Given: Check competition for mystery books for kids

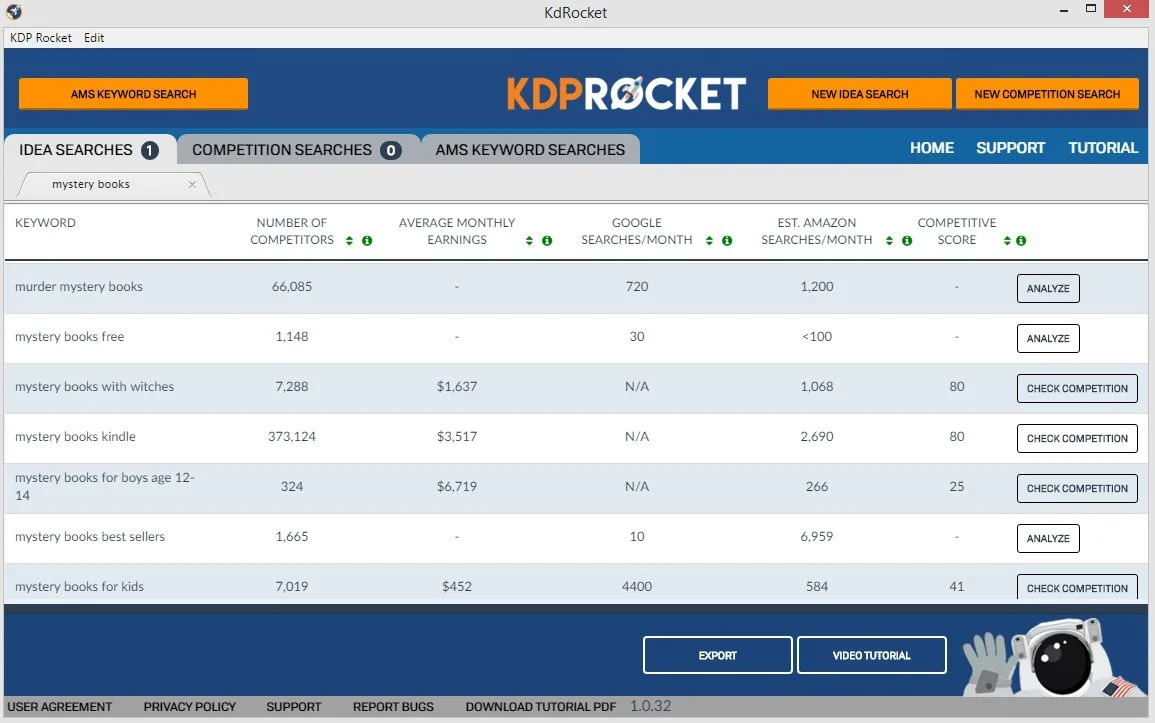Looking at the screenshot, I should pos(1077,588).
